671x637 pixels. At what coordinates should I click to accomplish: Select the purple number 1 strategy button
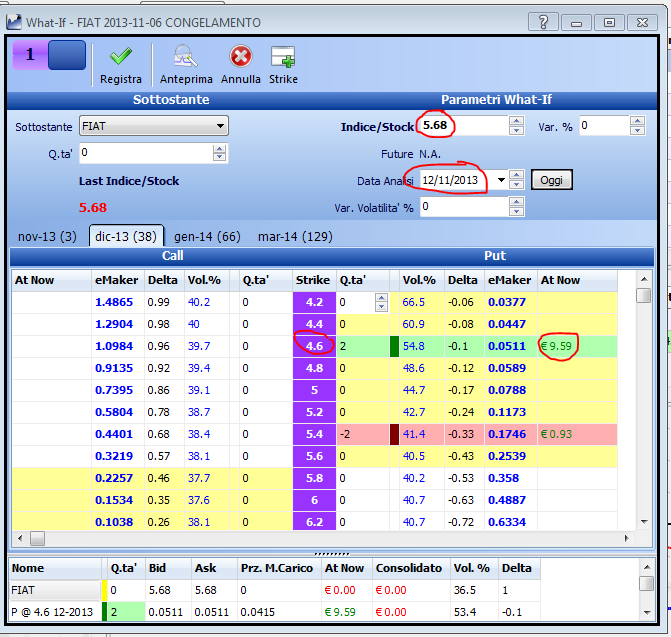coord(30,55)
